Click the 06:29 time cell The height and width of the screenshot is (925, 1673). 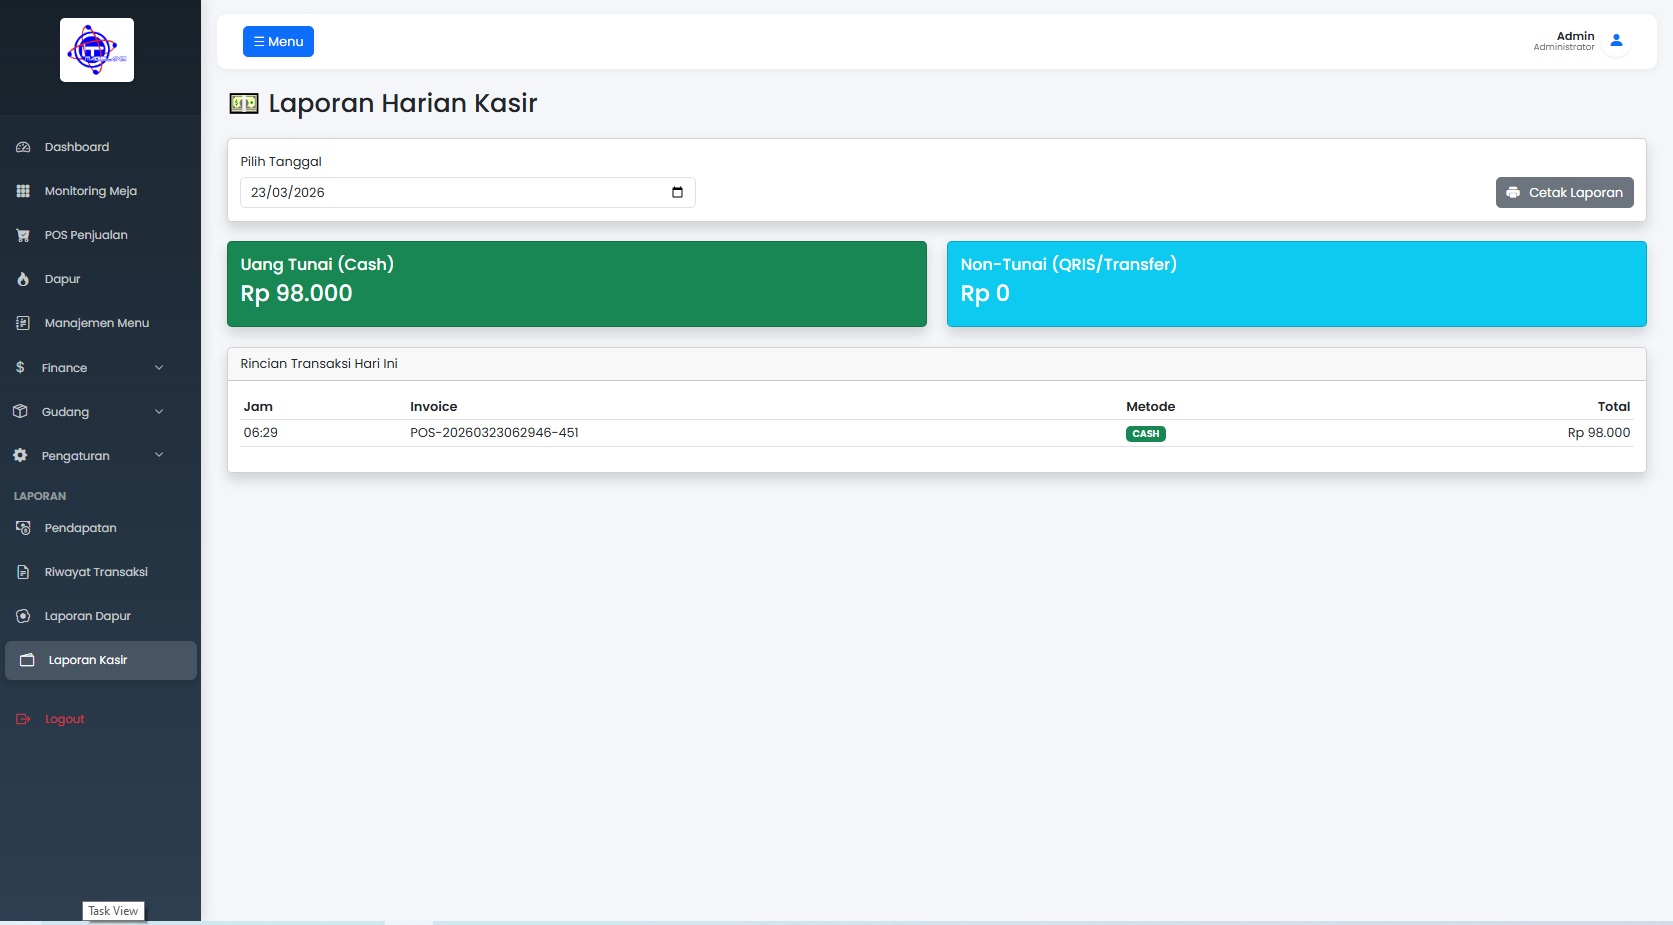[x=261, y=433]
